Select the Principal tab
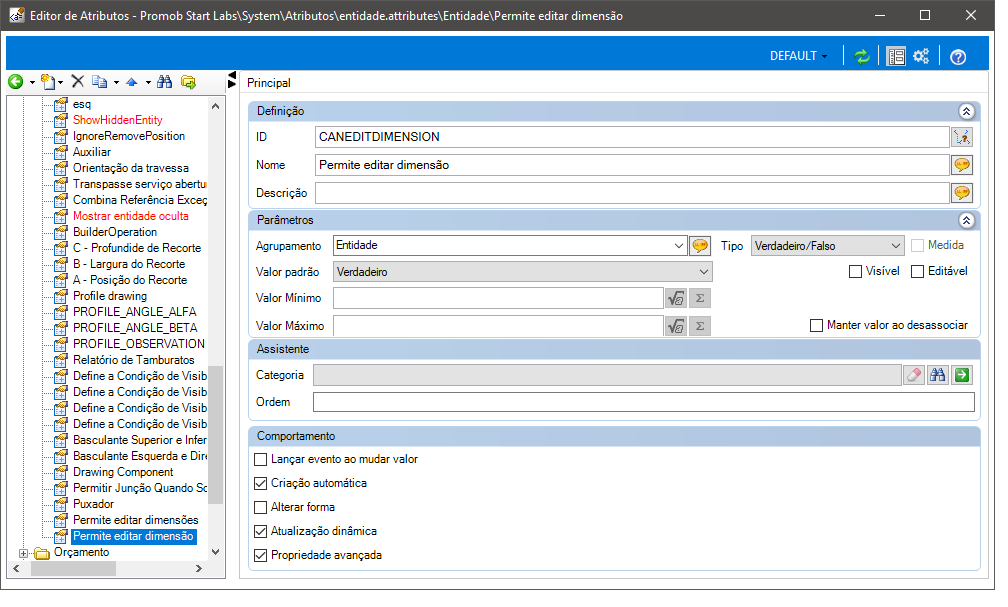 coord(269,83)
